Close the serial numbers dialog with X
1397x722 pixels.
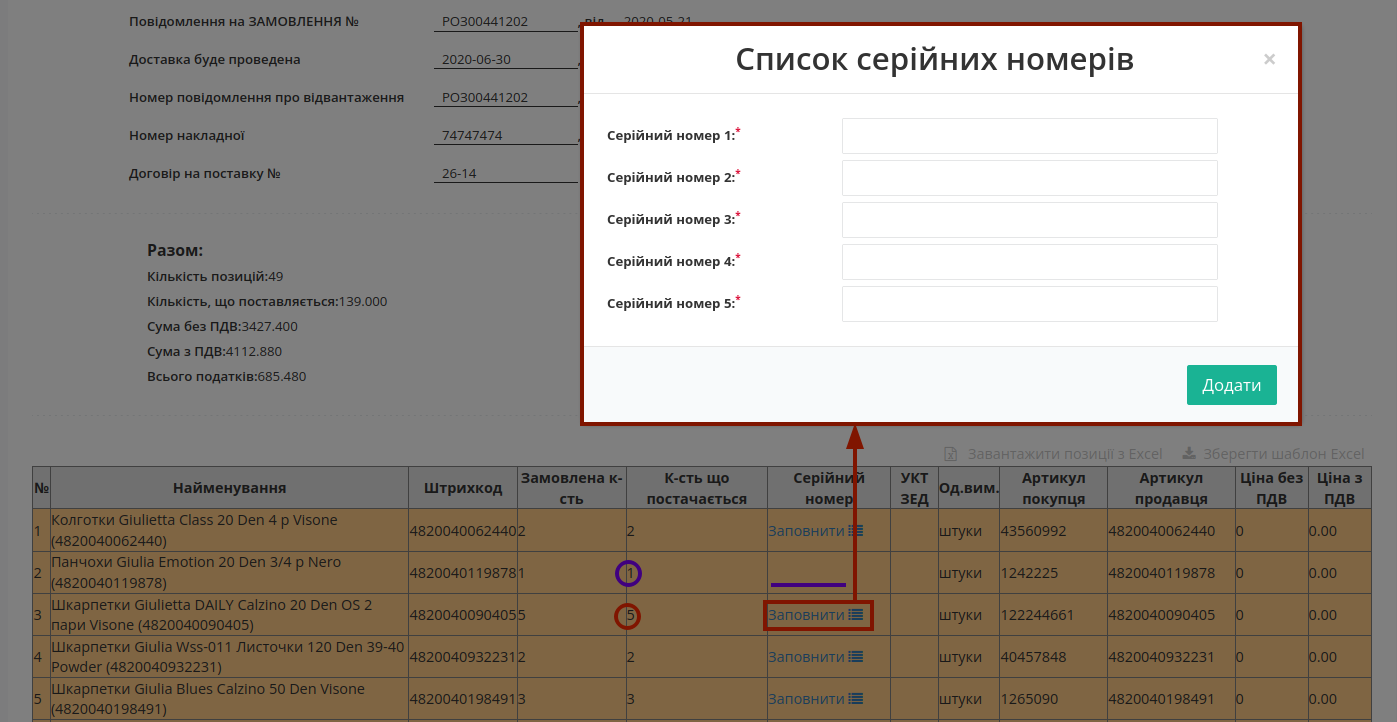[1269, 59]
